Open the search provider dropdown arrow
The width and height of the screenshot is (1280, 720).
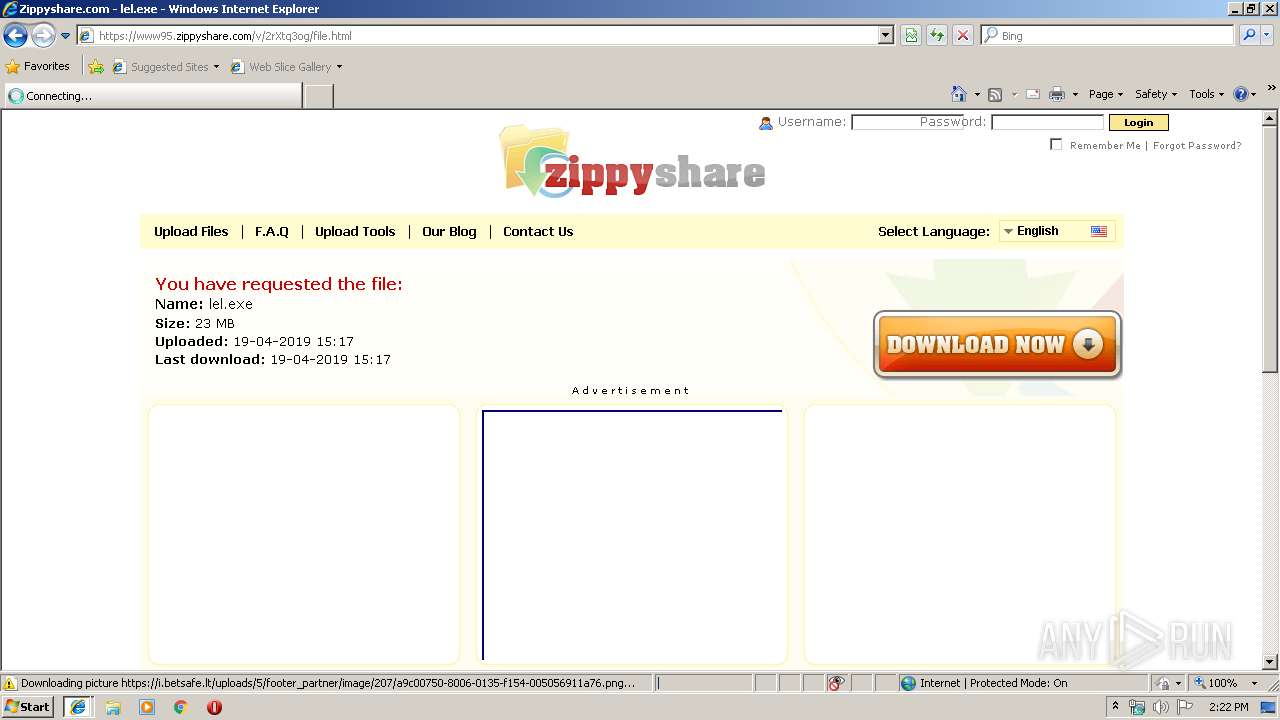[x=1266, y=36]
